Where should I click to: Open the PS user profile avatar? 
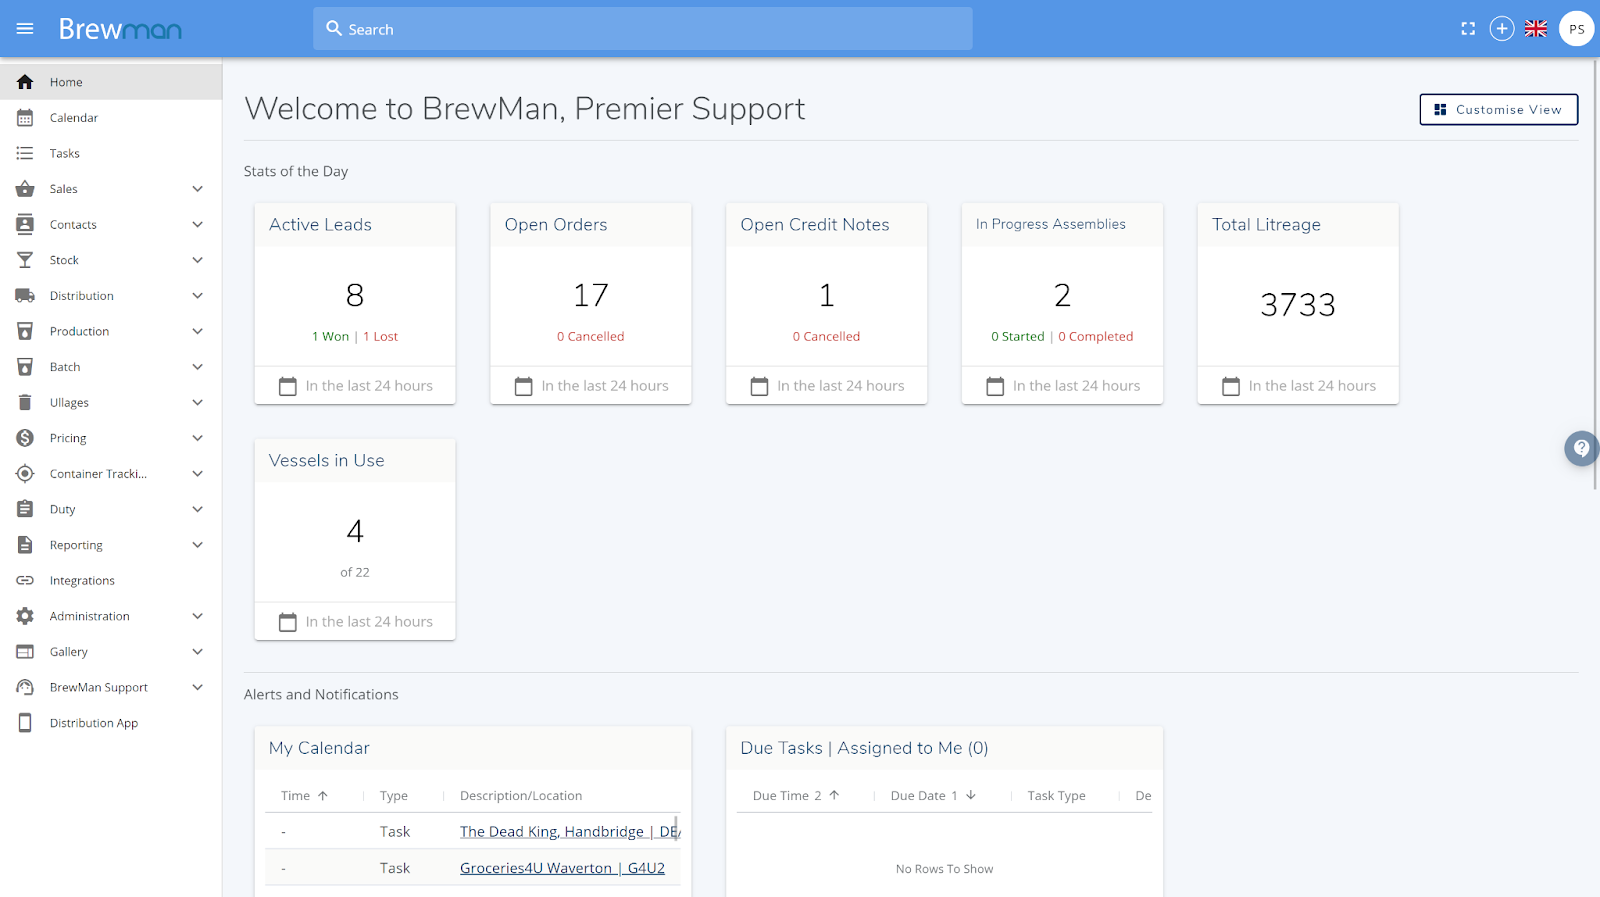coord(1577,29)
